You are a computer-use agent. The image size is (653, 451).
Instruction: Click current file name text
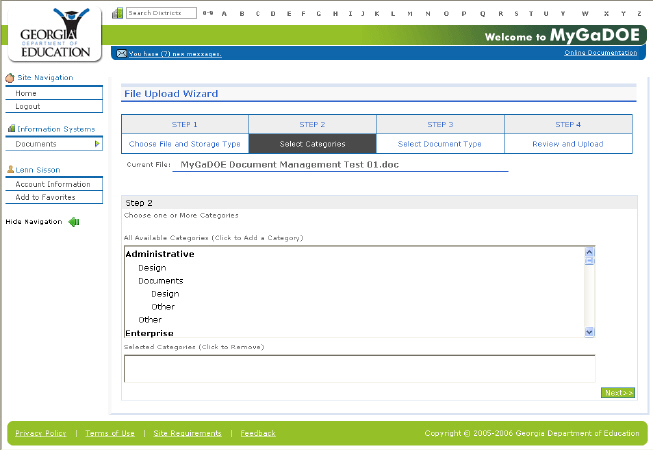pyautogui.click(x=289, y=164)
